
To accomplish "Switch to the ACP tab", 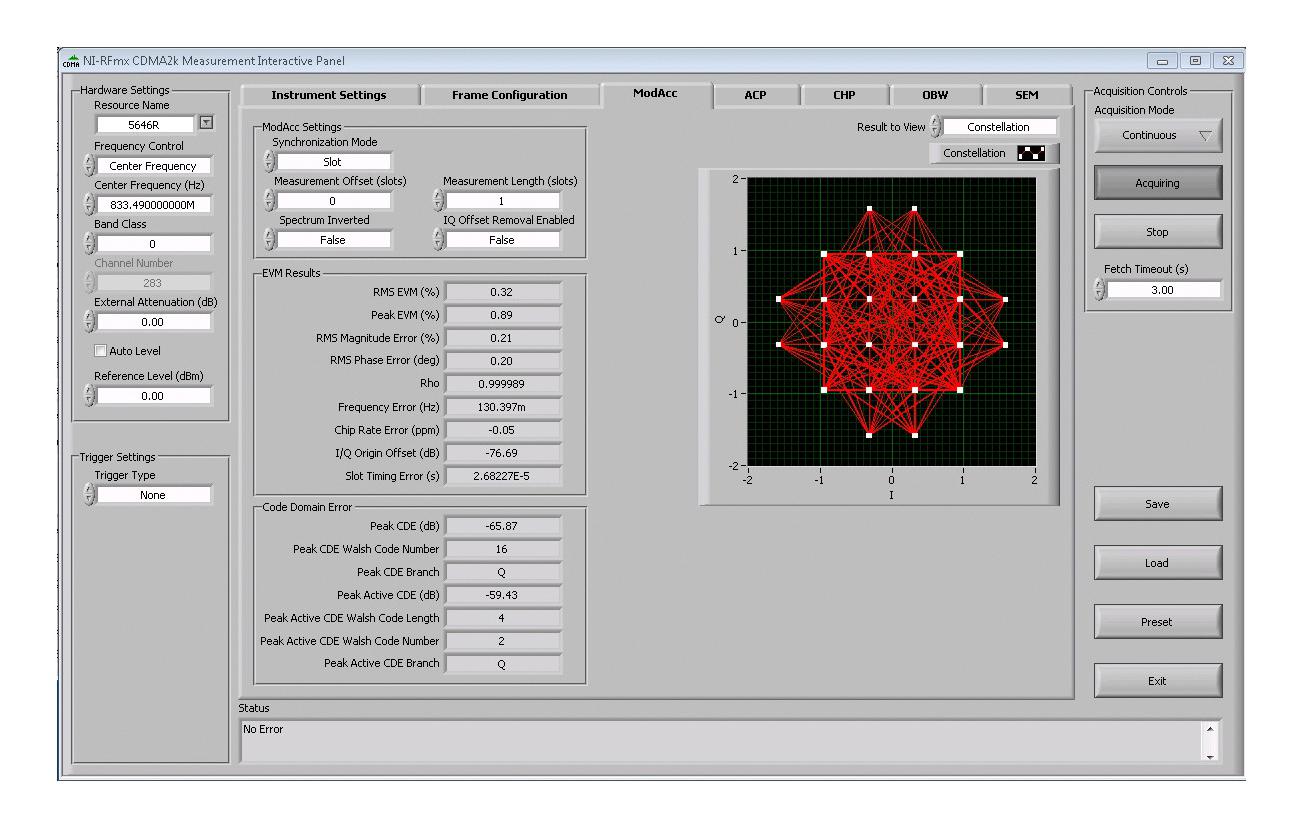I will 755,95.
